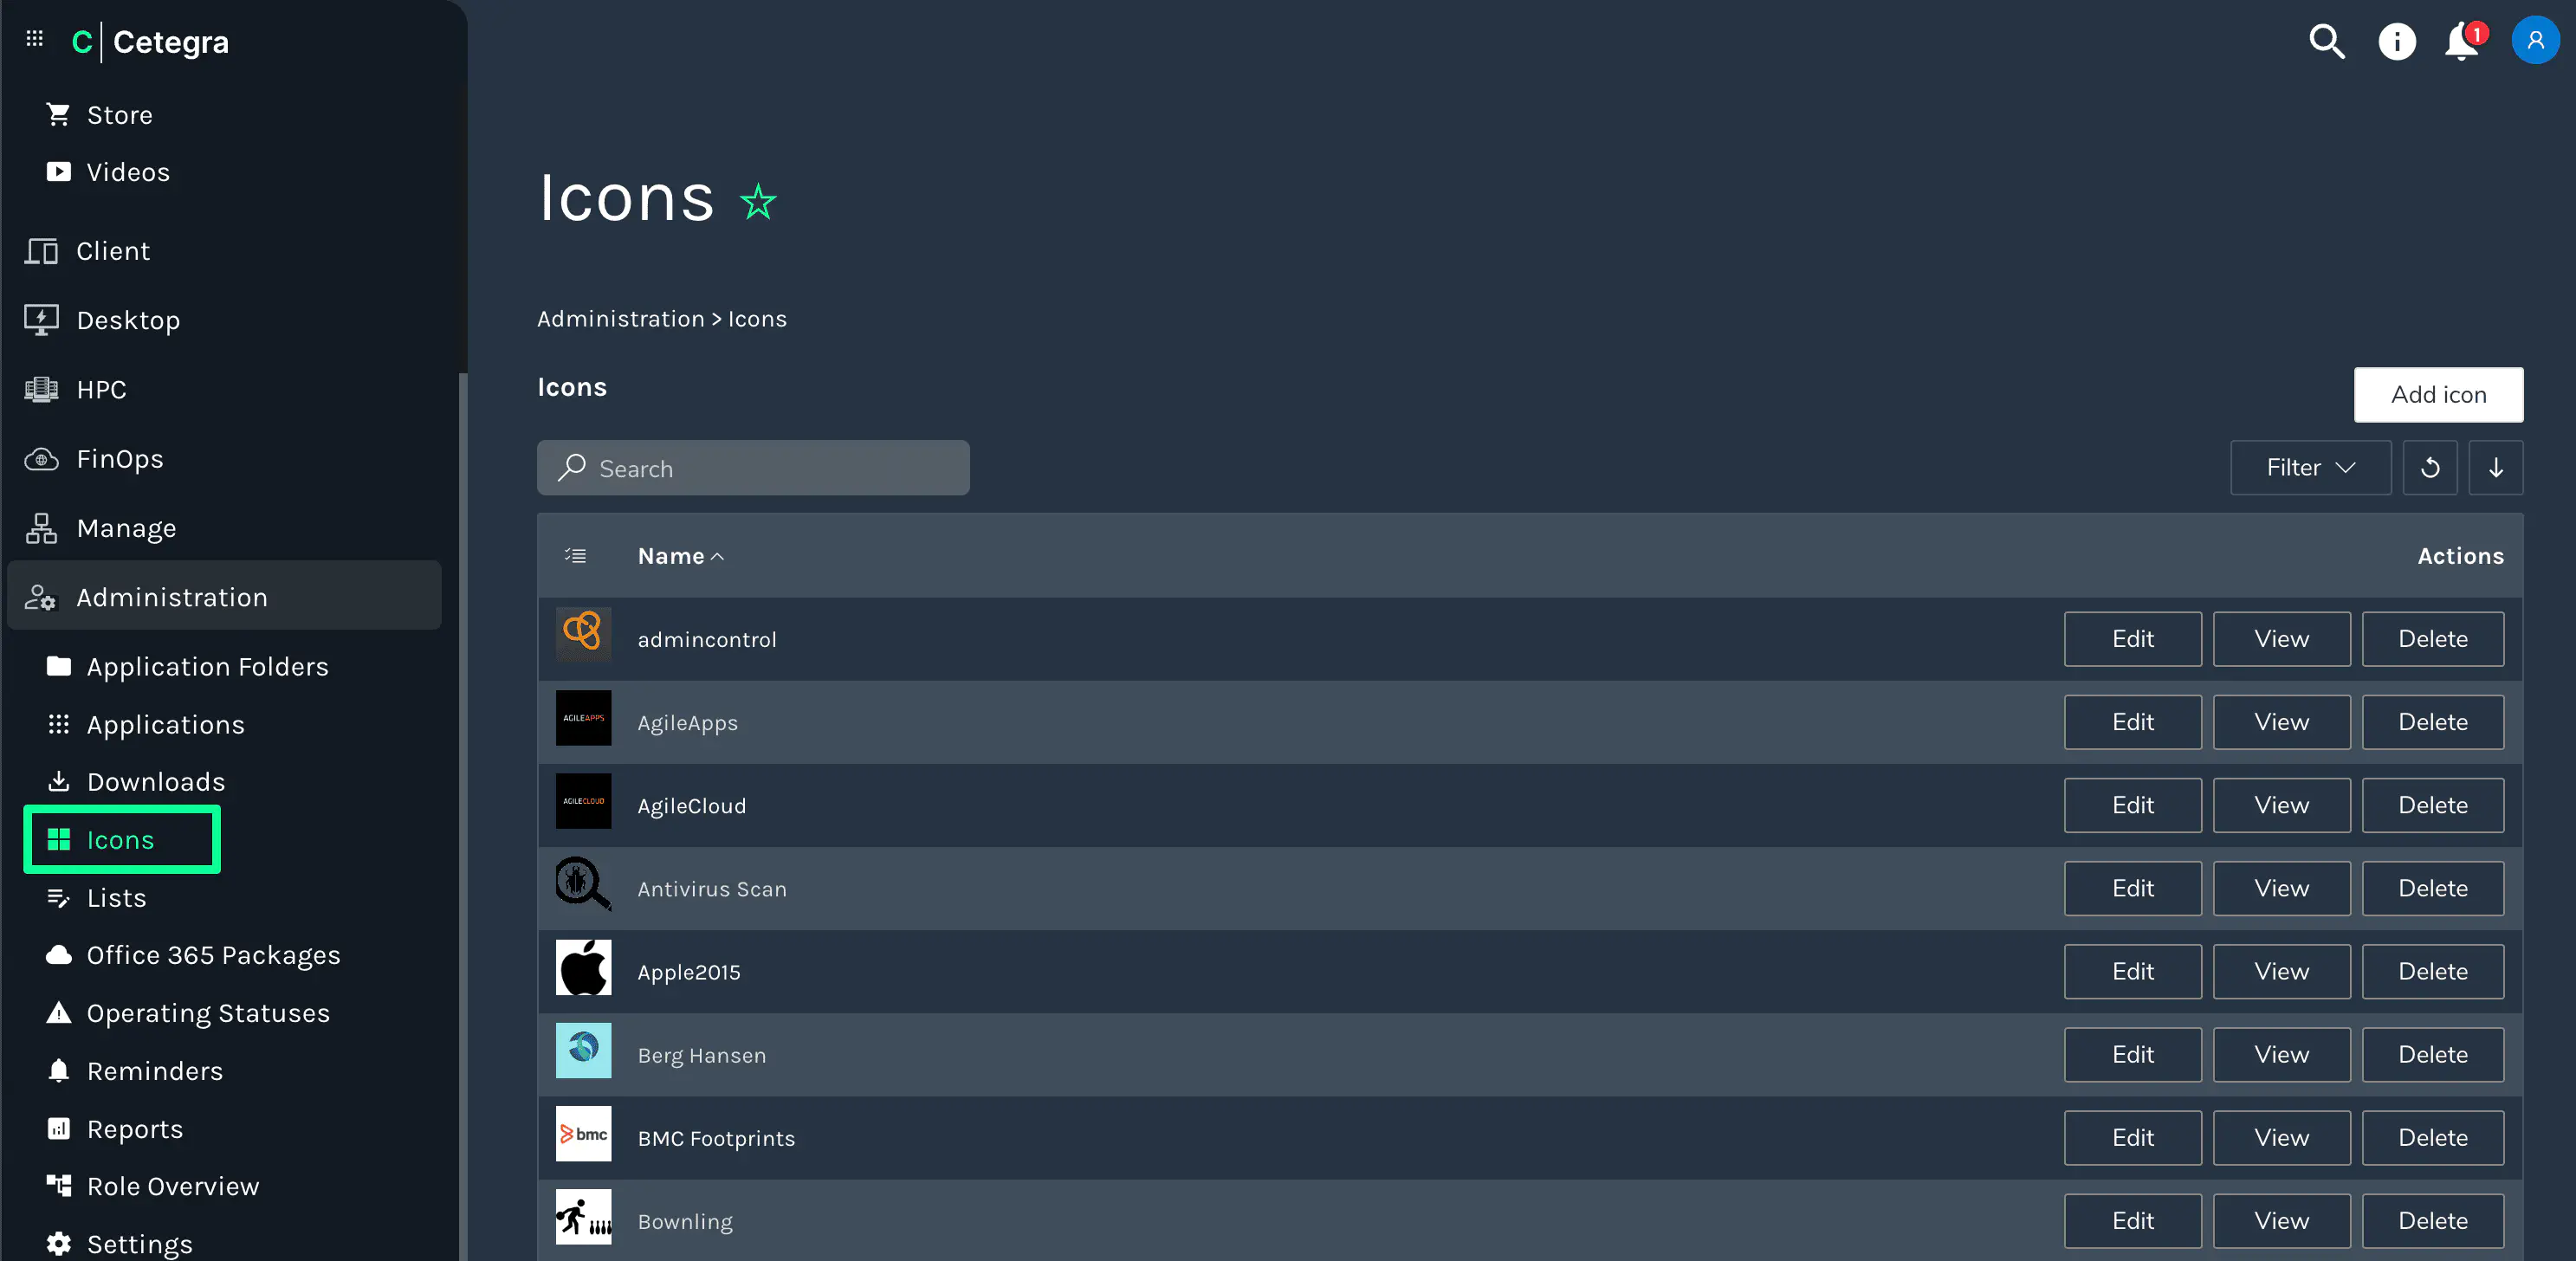Toggle Icons page favorite star
This screenshot has width=2576, height=1261.
(757, 201)
